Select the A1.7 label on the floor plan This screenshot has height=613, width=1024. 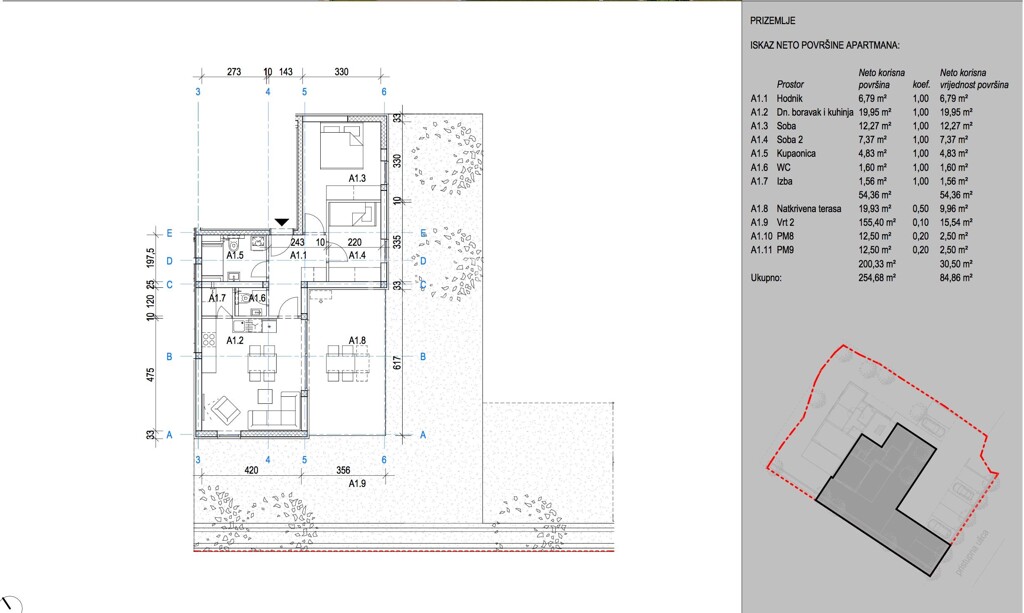217,298
